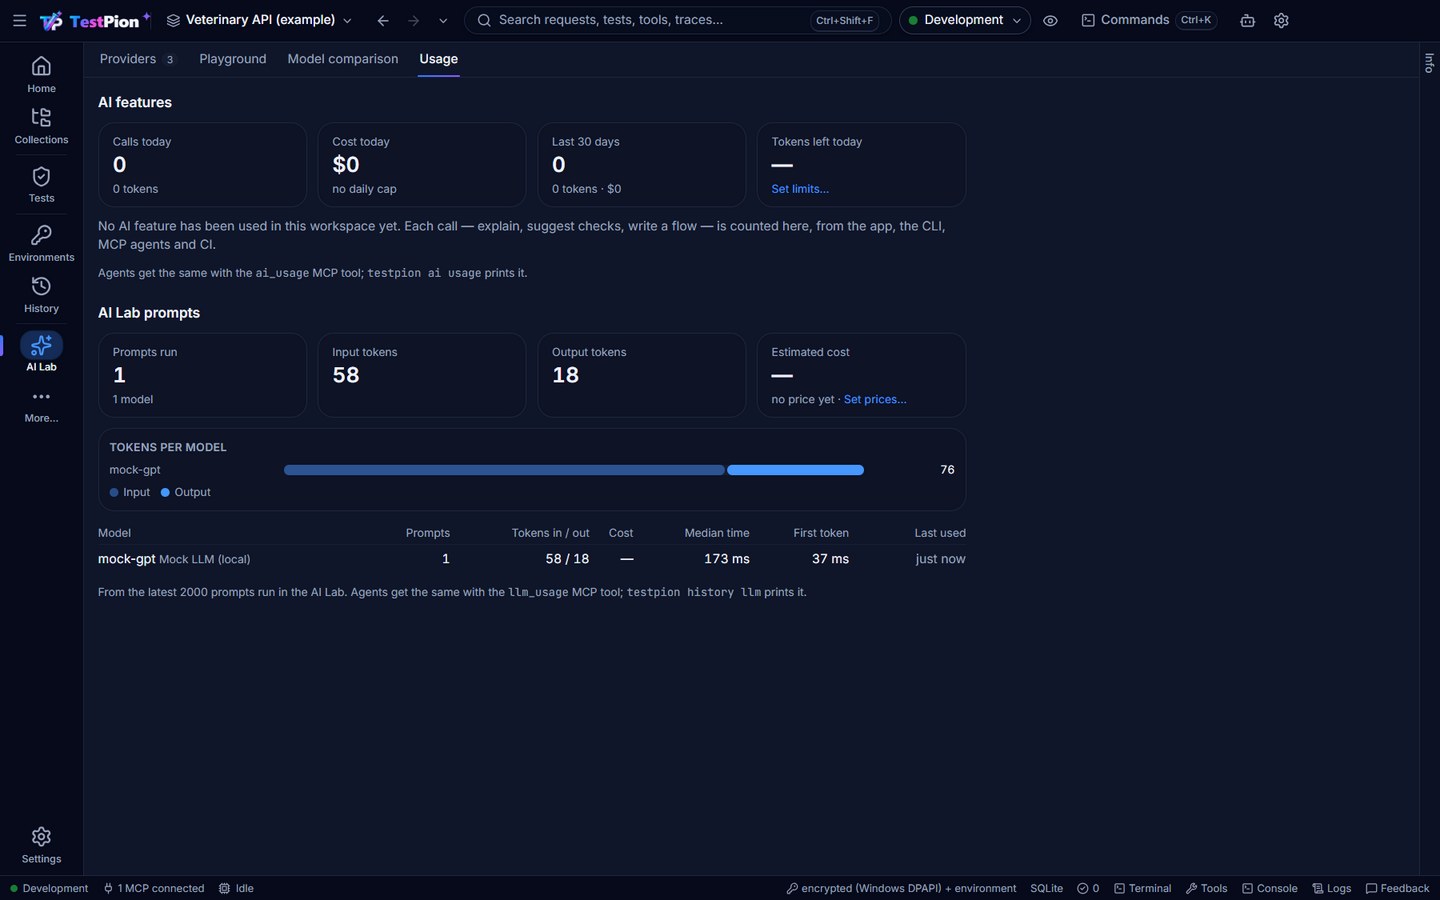1440x900 pixels.
Task: Click the Set limits... link
Action: click(800, 189)
